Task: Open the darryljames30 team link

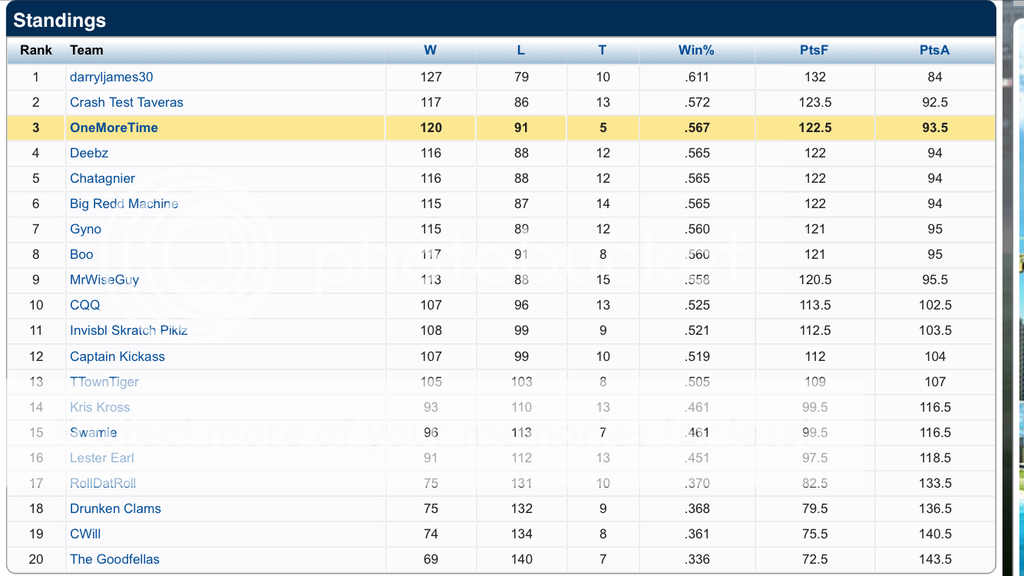Action: pos(111,77)
